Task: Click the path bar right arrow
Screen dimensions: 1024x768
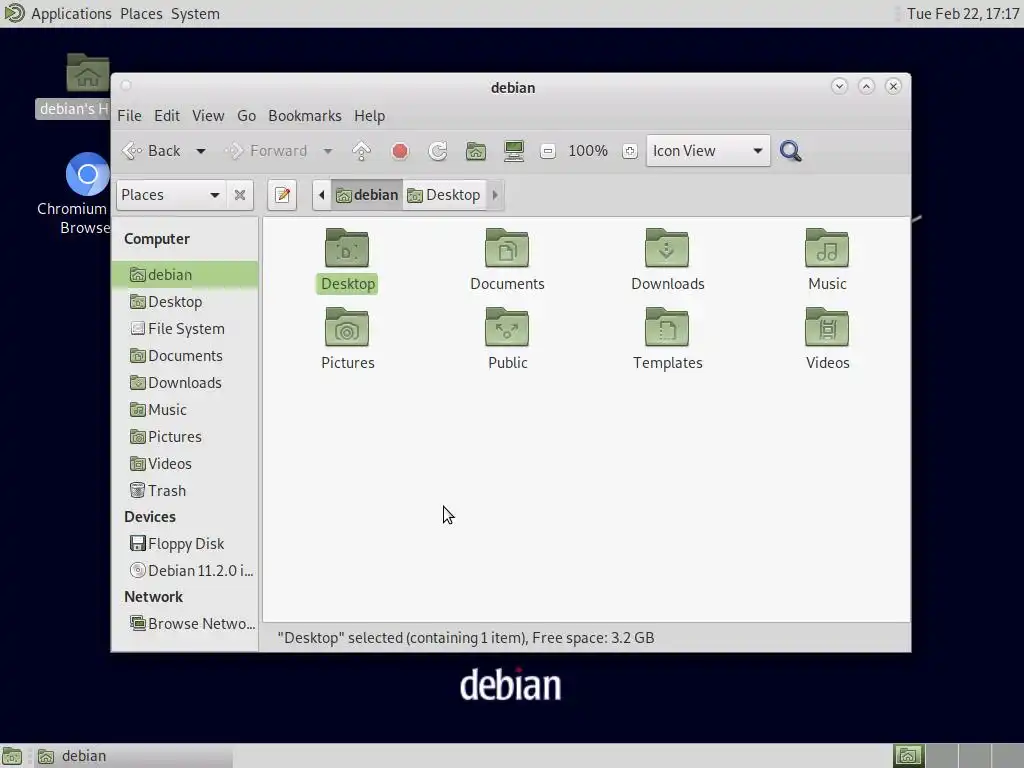Action: (x=495, y=195)
